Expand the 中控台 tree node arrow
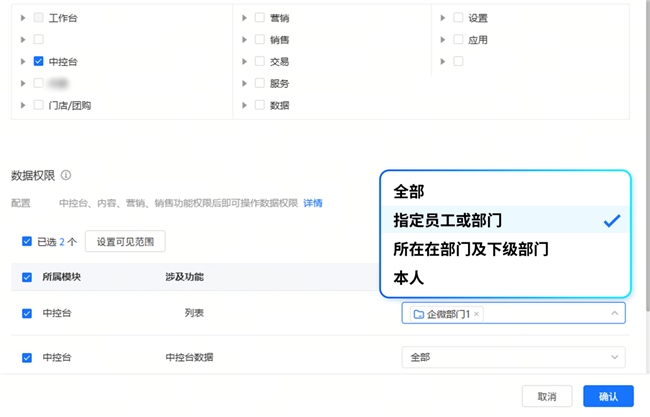This screenshot has height=417, width=650. coord(23,62)
